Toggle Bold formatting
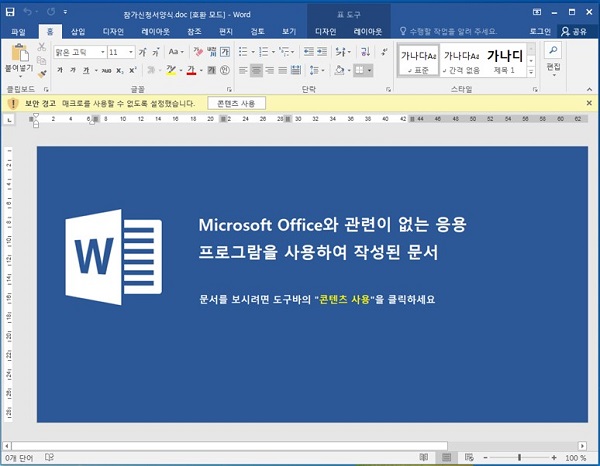Viewport: 600px width, 466px height. click(60, 70)
